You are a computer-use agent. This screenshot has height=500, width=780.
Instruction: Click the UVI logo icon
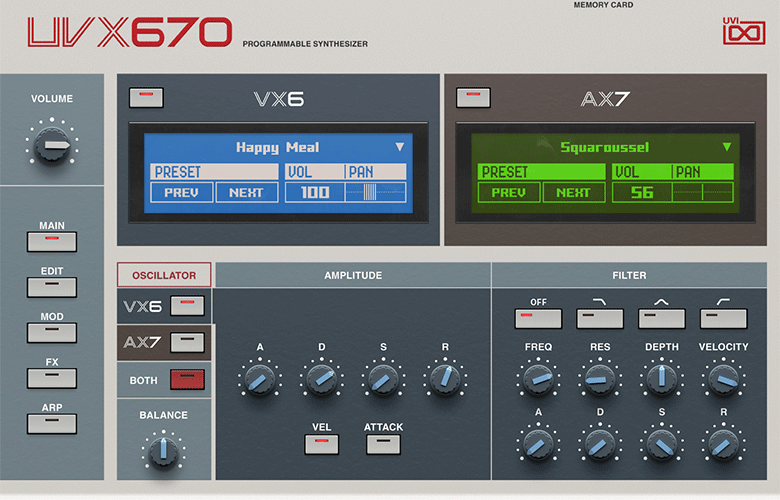click(x=744, y=31)
